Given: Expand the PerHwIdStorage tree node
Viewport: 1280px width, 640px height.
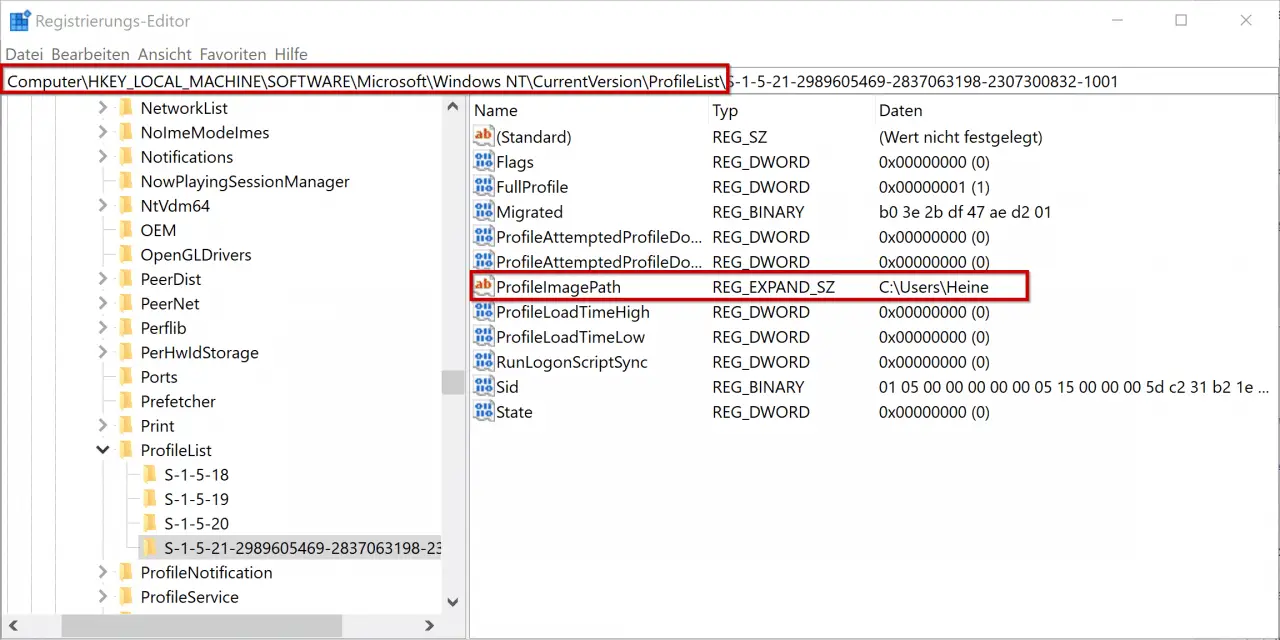Looking at the screenshot, I should tap(102, 353).
